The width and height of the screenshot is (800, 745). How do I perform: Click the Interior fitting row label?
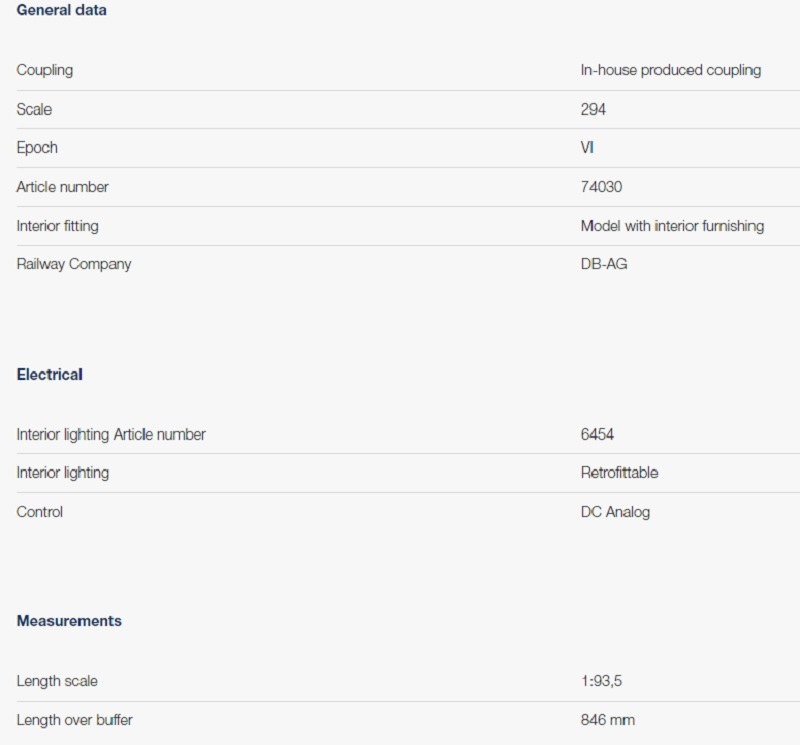tap(58, 226)
